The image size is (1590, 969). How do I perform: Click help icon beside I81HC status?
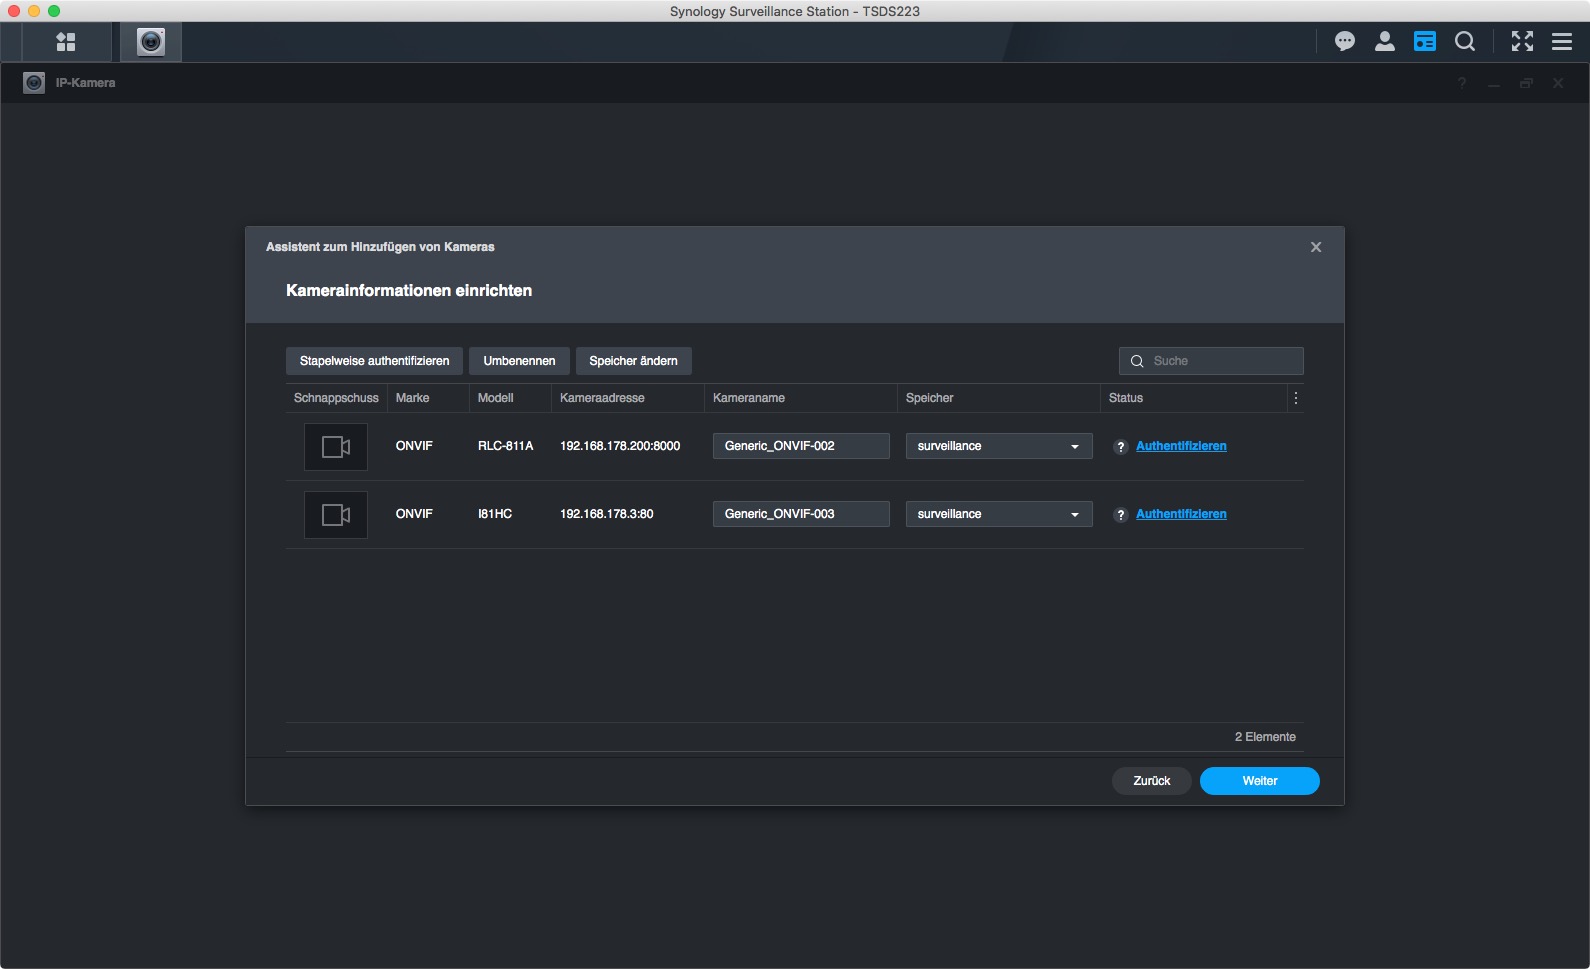tap(1121, 515)
